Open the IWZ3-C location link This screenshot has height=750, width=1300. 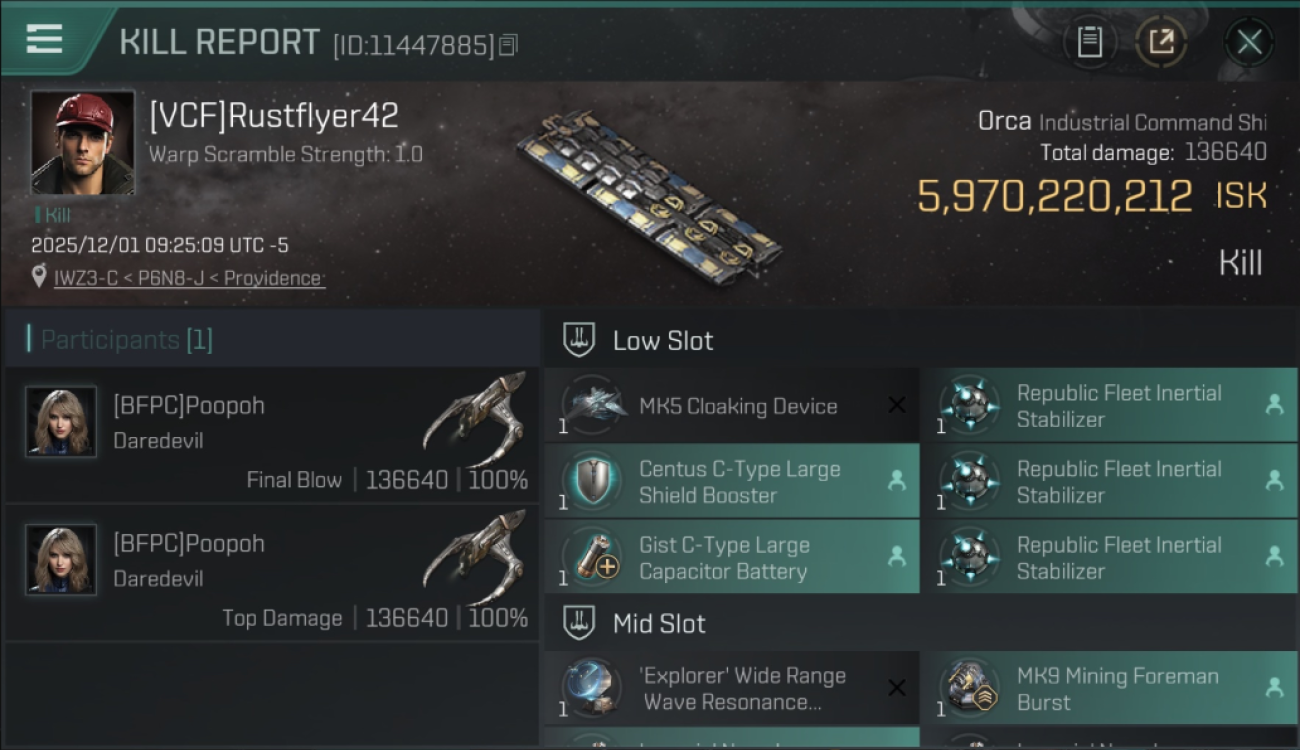point(189,278)
